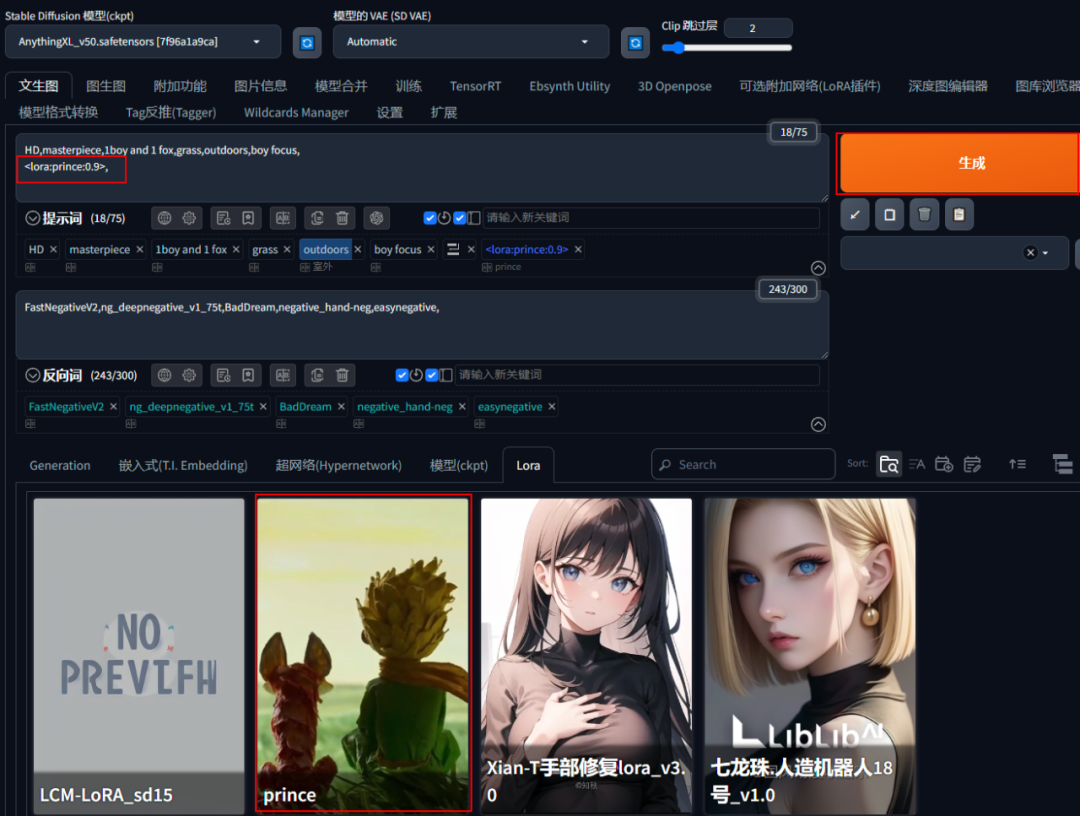Collapse the 反向词 section
This screenshot has height=816, width=1080.
tap(32, 375)
